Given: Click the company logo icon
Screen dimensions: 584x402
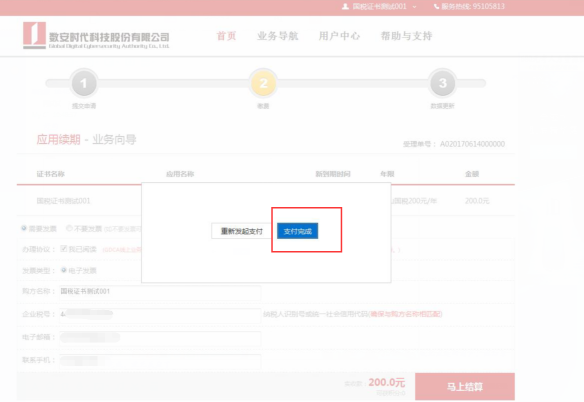Looking at the screenshot, I should click(x=34, y=35).
